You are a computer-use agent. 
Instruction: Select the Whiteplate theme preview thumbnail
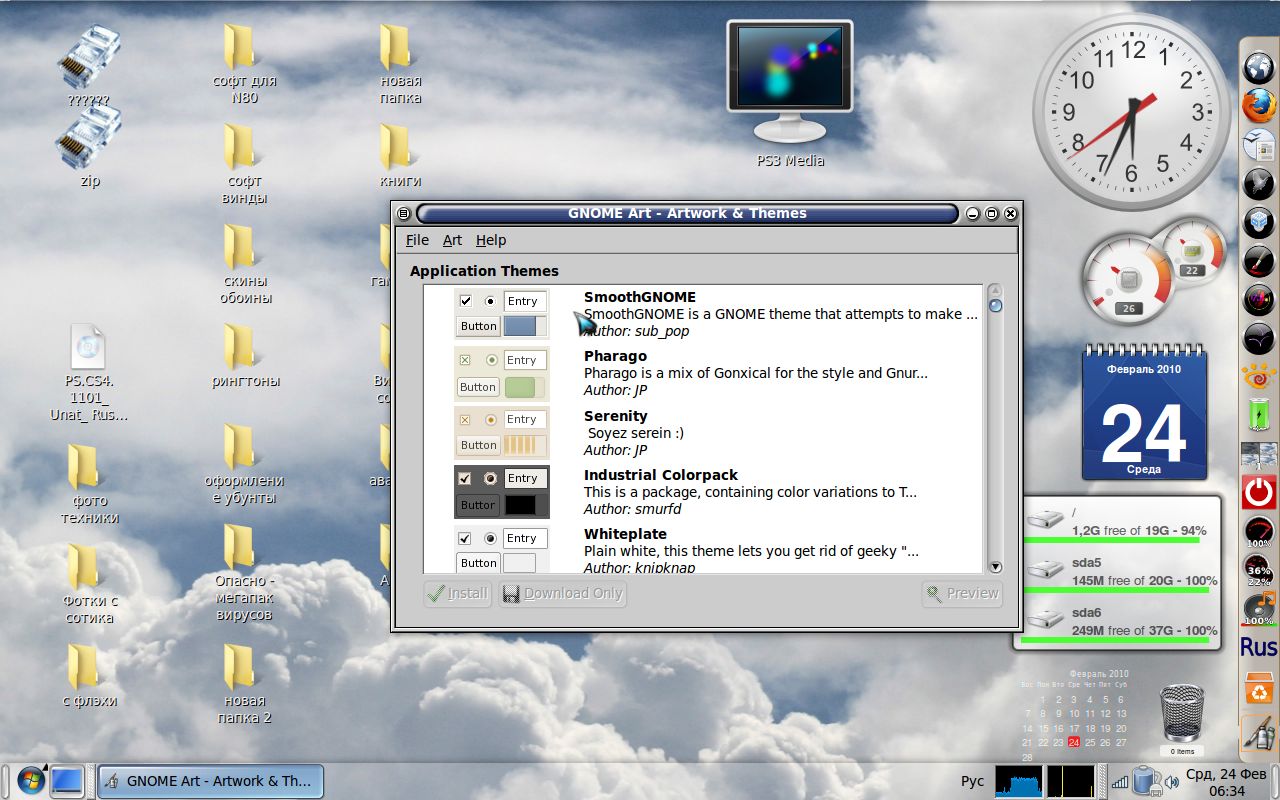pos(502,550)
